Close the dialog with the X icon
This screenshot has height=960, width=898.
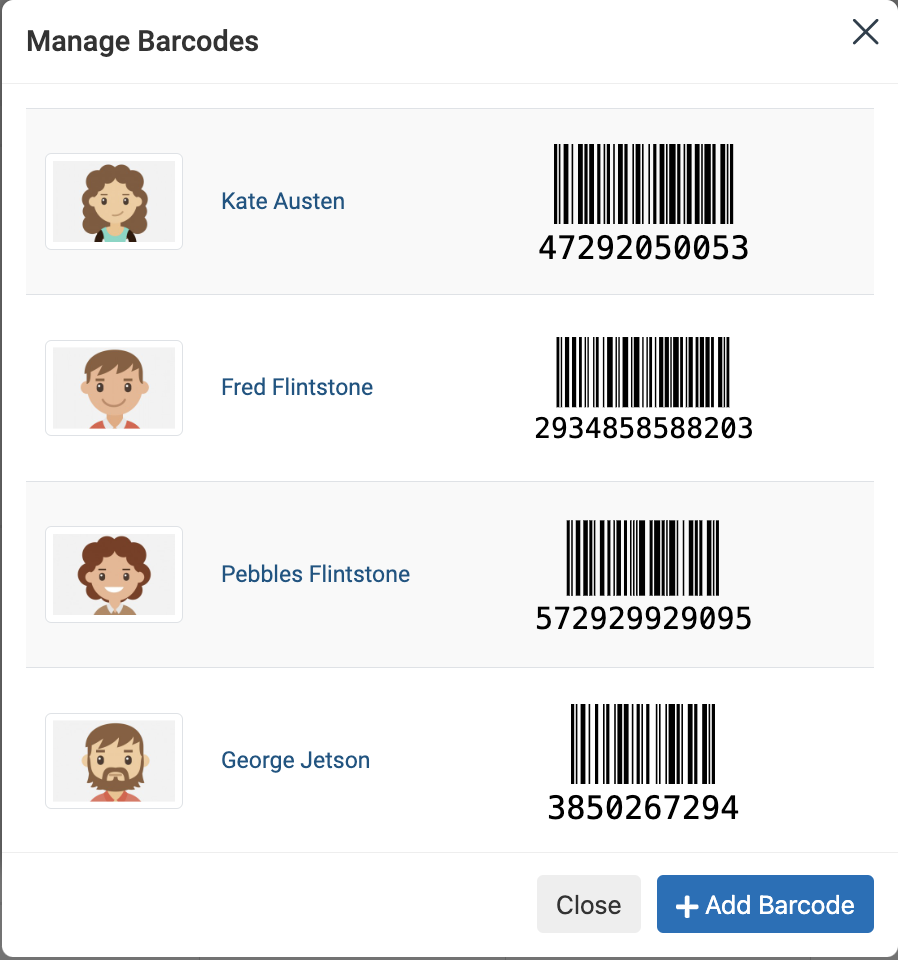pyautogui.click(x=865, y=32)
